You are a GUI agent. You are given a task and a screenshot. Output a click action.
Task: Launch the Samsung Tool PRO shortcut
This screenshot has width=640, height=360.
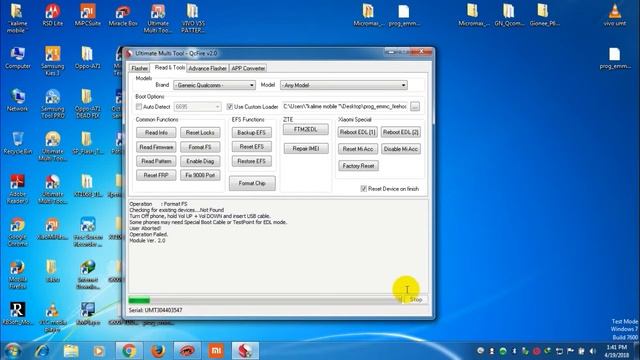point(52,104)
